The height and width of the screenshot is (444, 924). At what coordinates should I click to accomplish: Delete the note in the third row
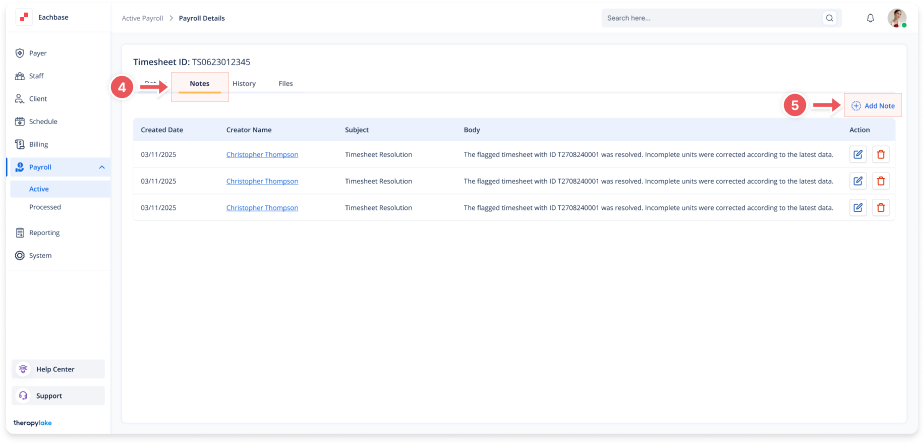coord(881,208)
